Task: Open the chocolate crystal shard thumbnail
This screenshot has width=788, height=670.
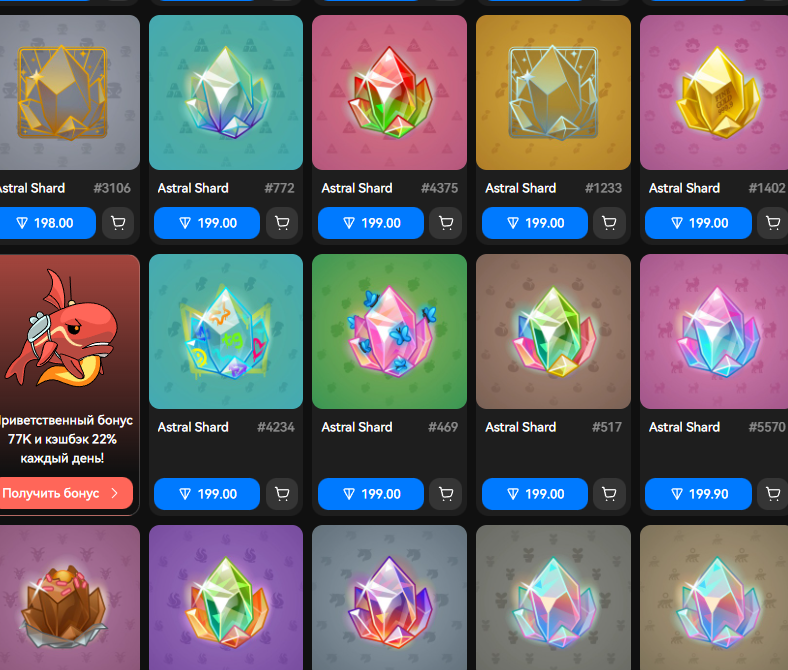Action: pos(69,598)
